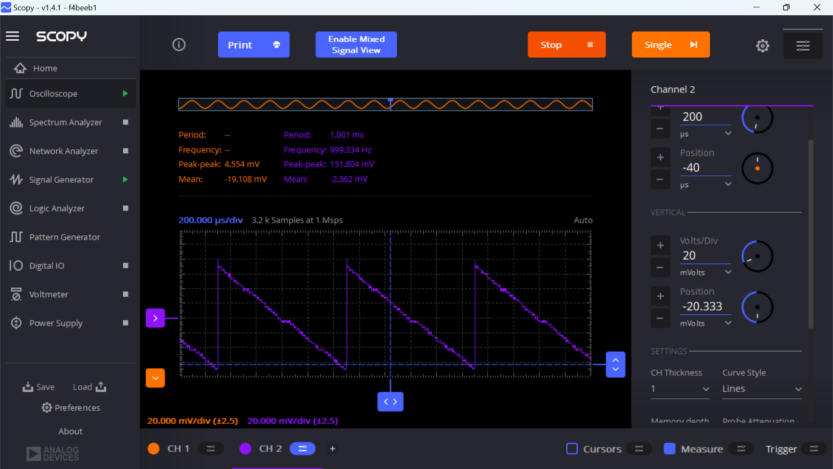This screenshot has width=833, height=469.
Task: Click the orange CH1 offset handle
Action: pos(155,378)
